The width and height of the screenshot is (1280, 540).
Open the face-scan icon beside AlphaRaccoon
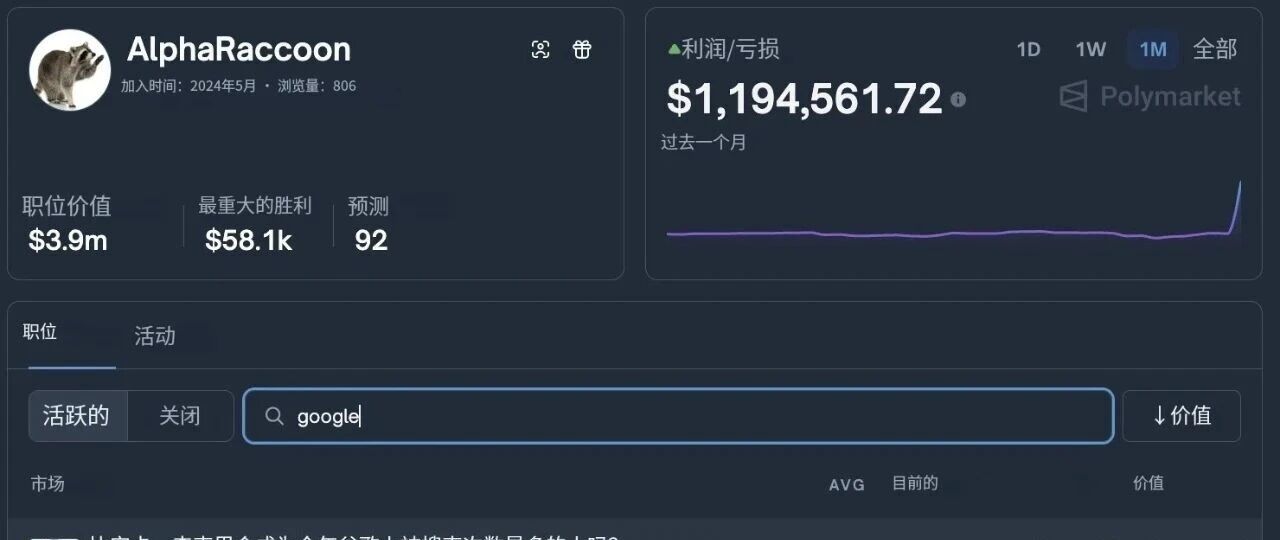tap(540, 50)
